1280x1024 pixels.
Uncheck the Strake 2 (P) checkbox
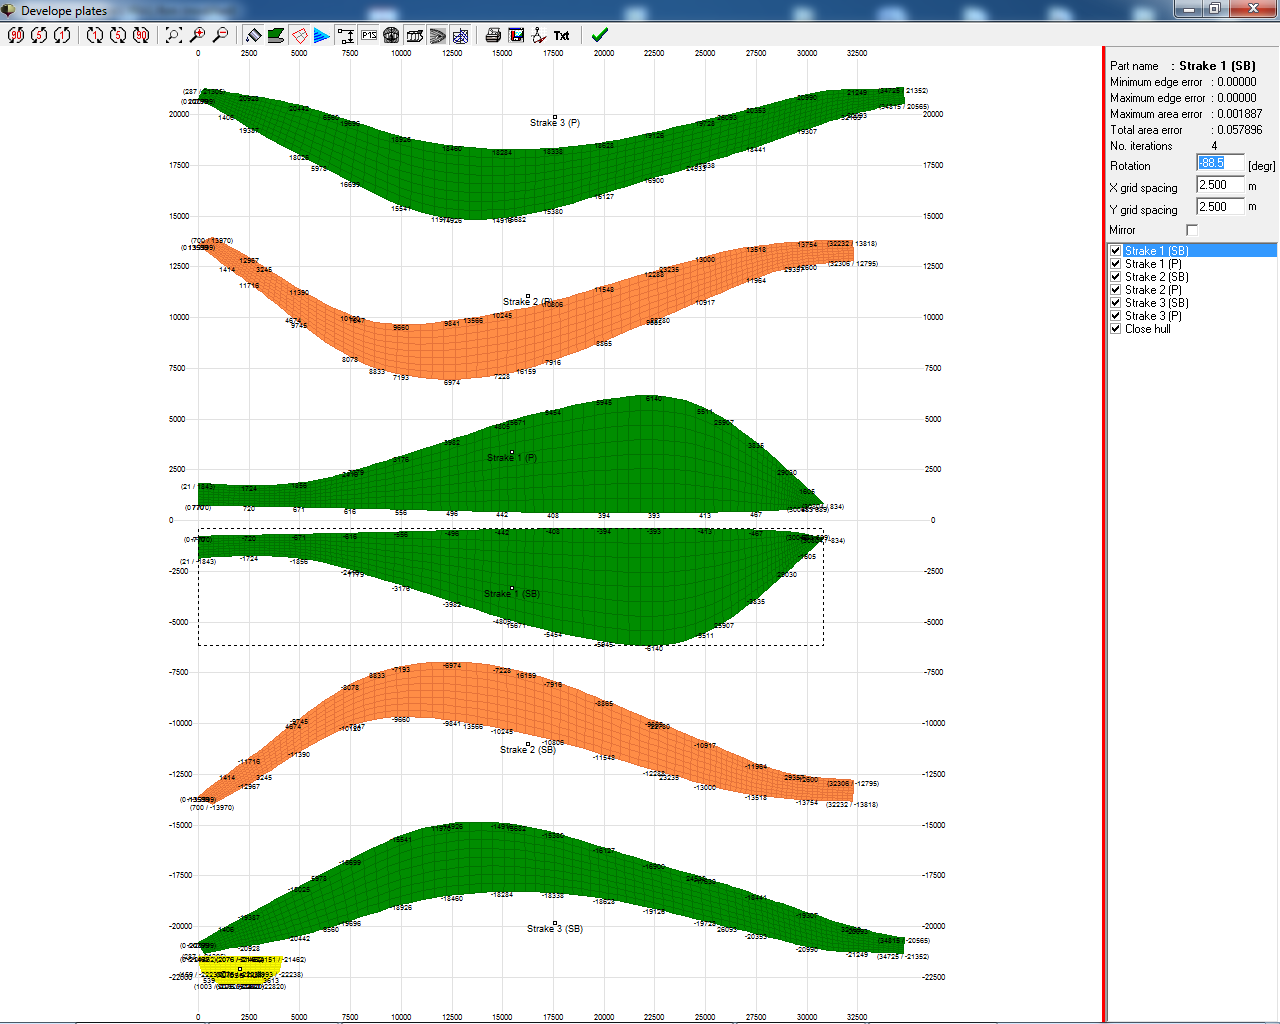(1116, 290)
